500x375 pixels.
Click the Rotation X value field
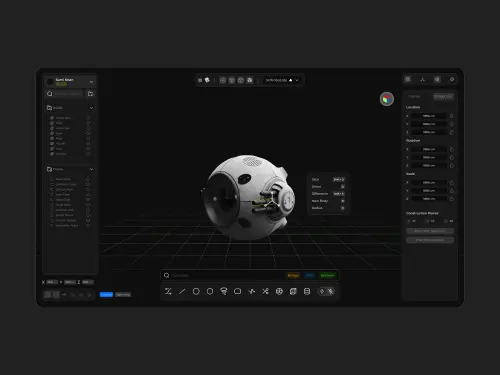429,149
